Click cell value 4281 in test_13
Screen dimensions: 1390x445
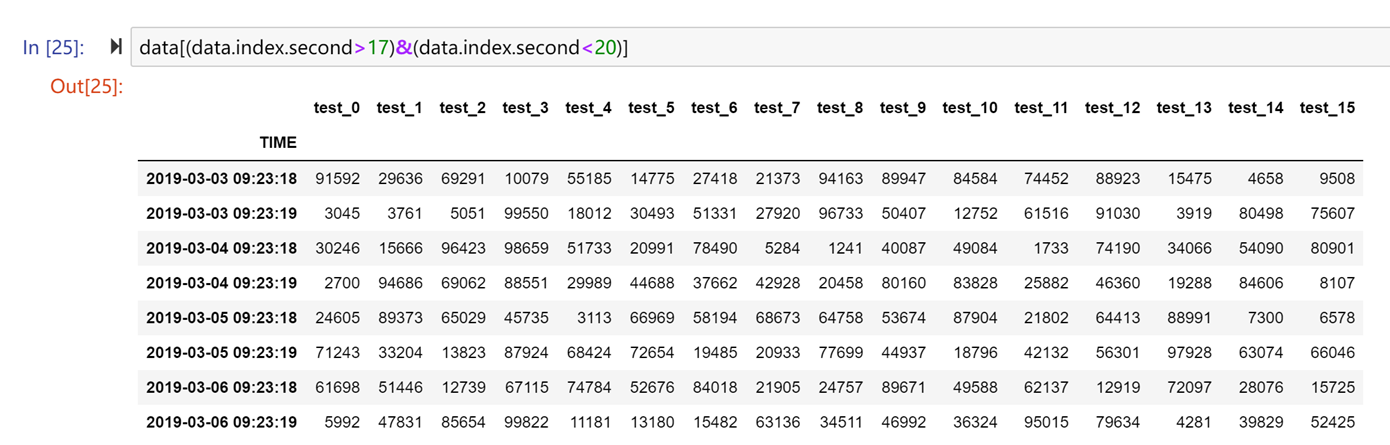click(x=1194, y=424)
